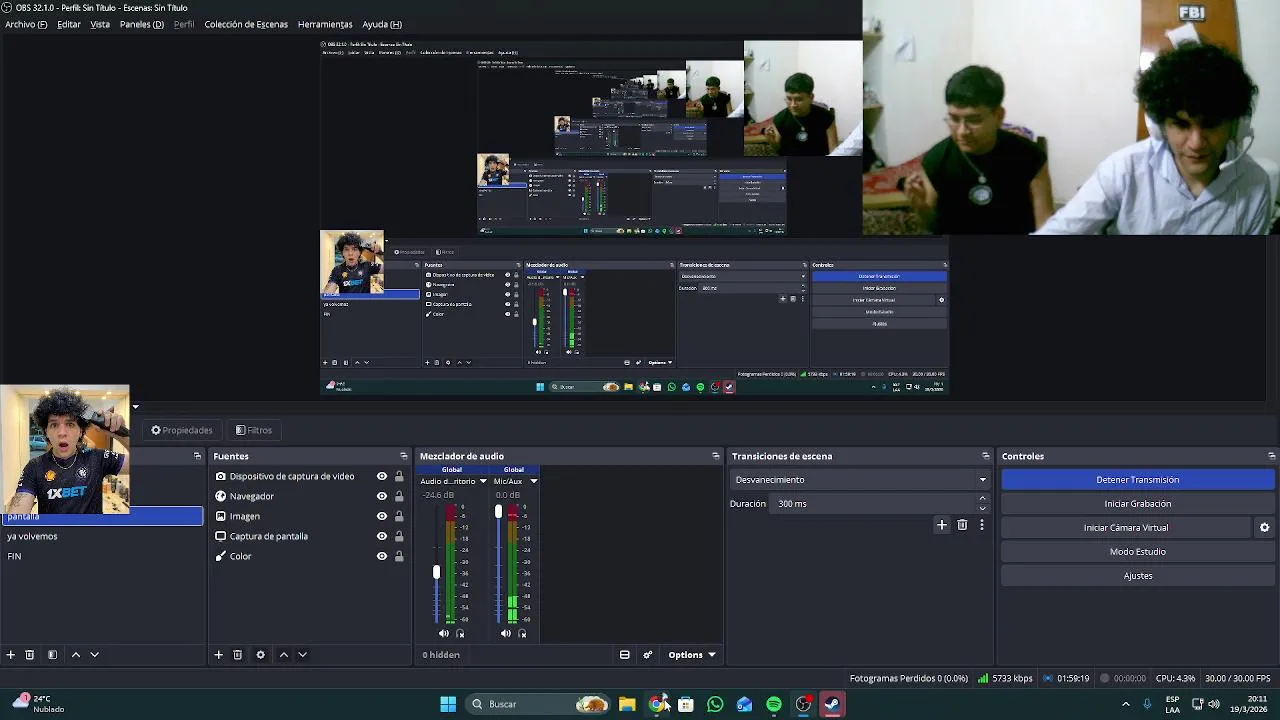Add a scene transition with the plus
The width and height of the screenshot is (1280, 720).
tap(941, 524)
